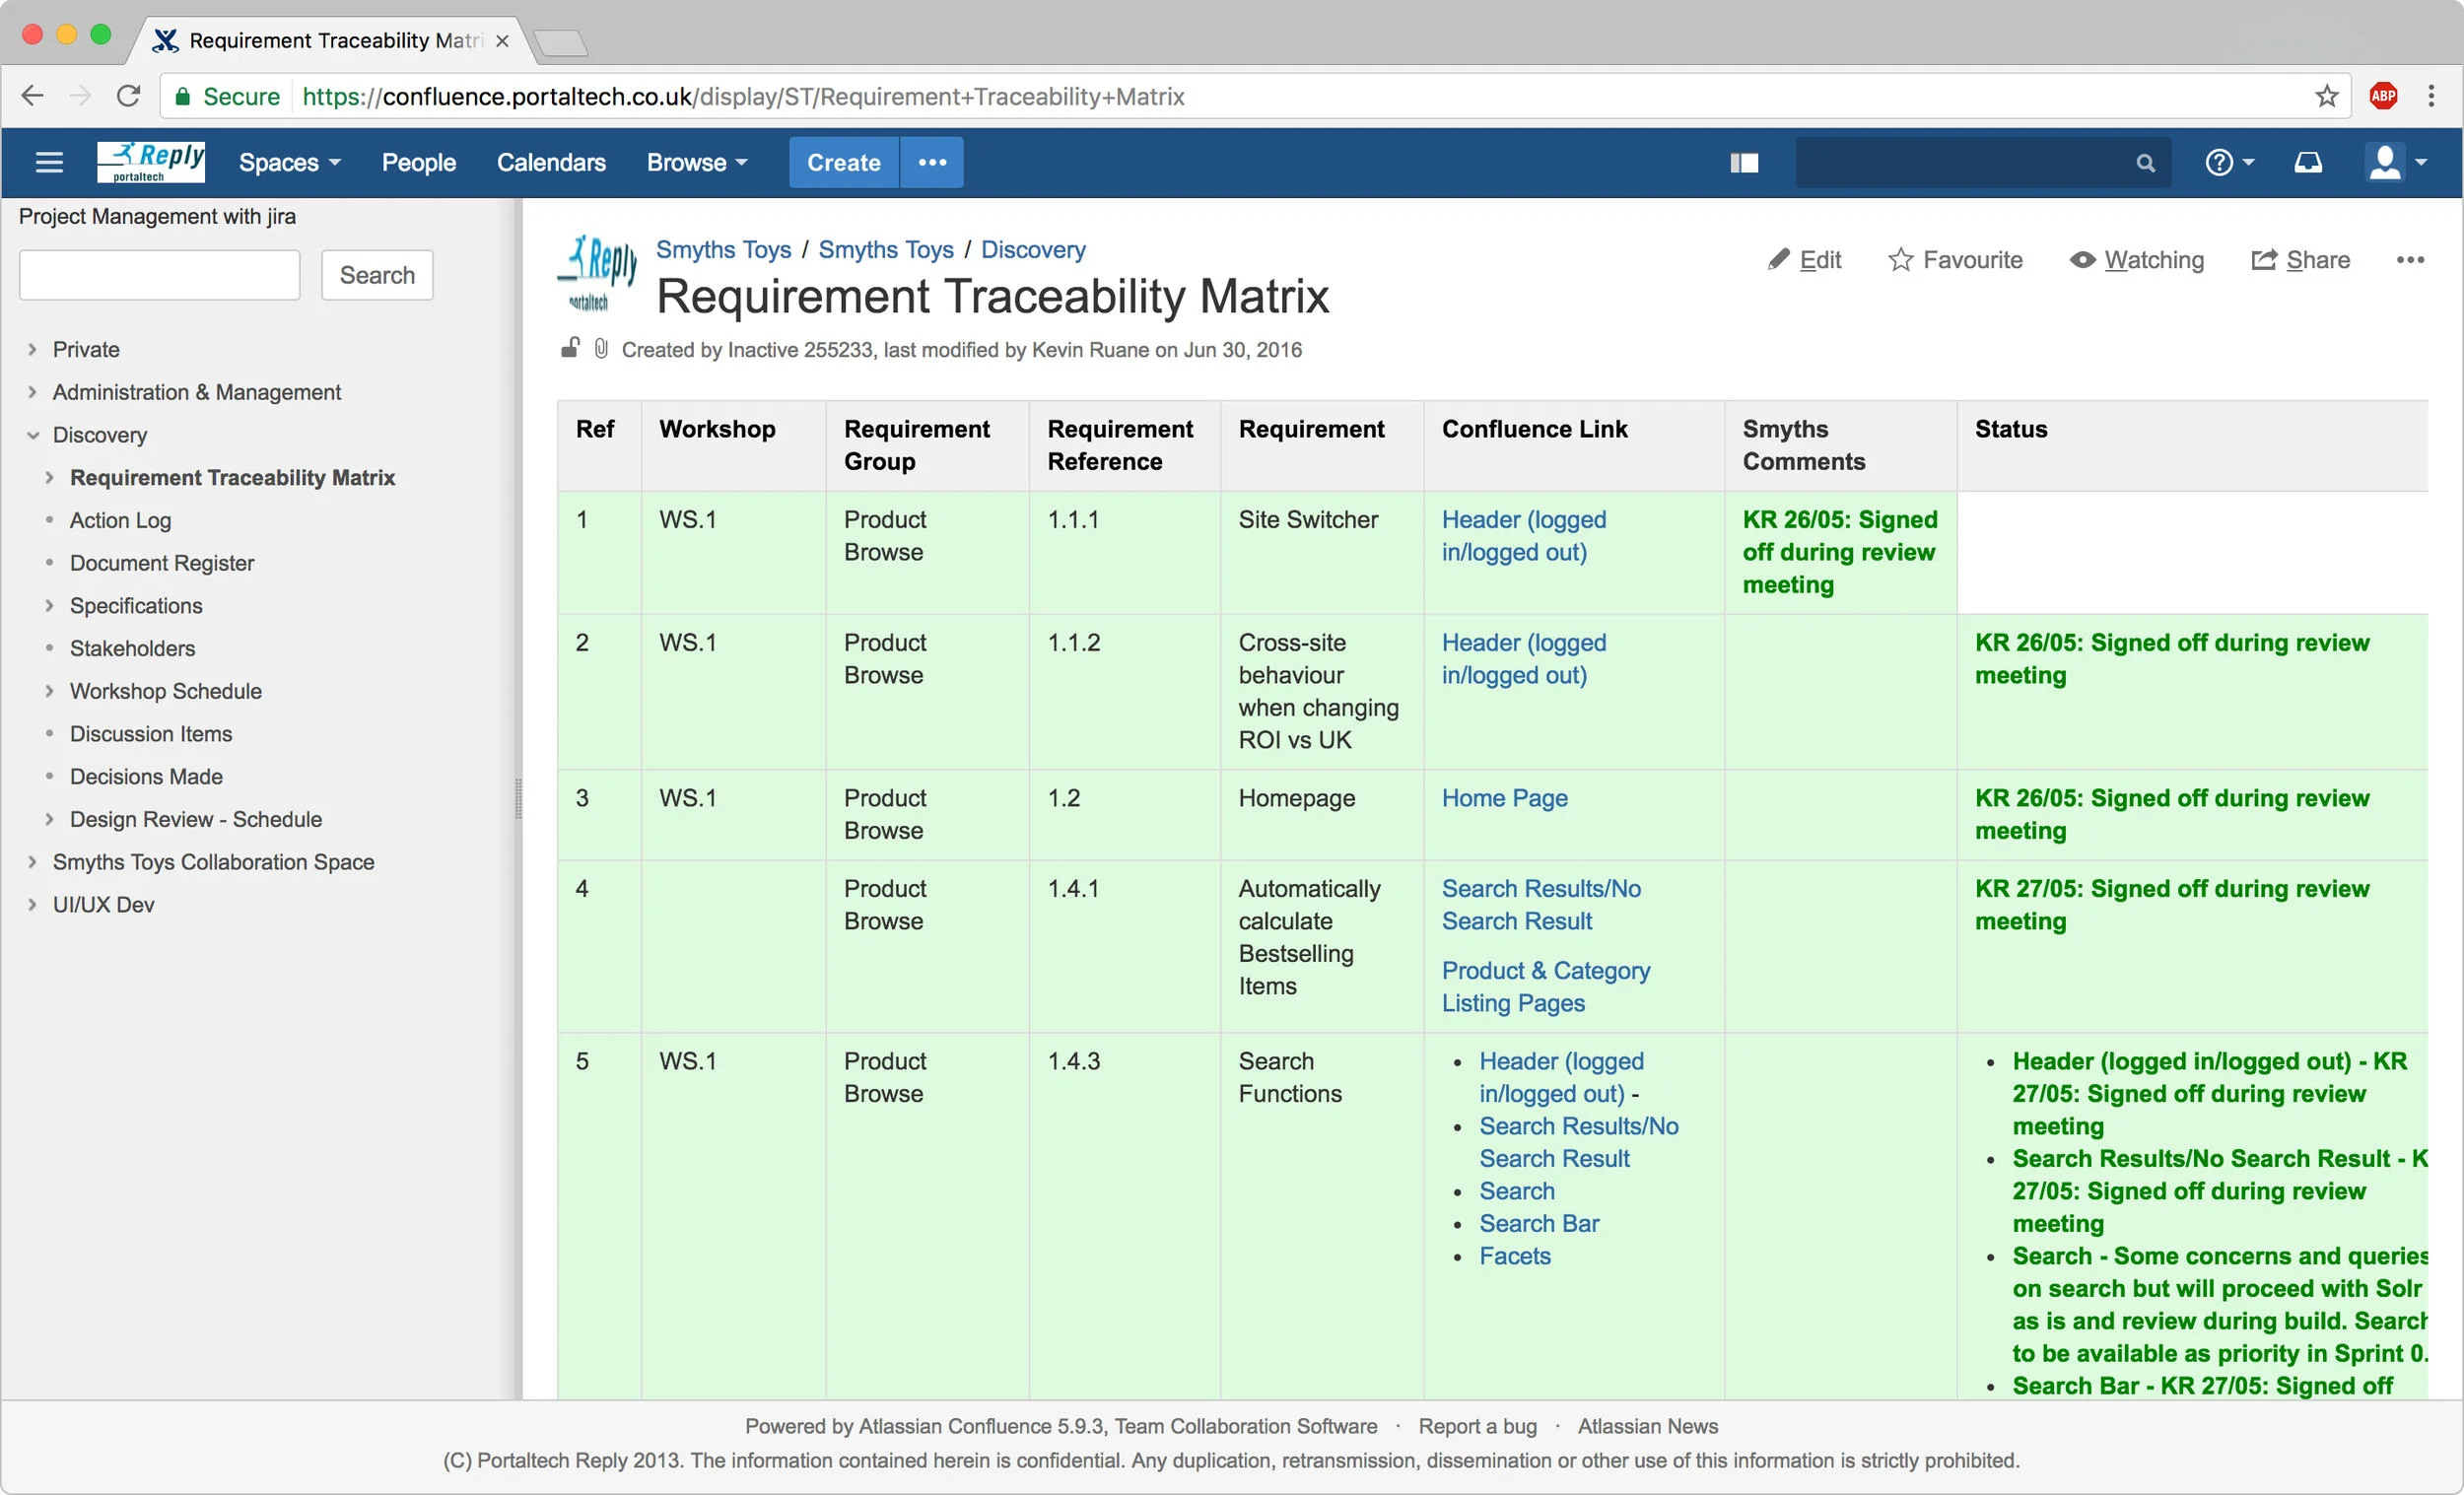Image resolution: width=2464 pixels, height=1495 pixels.
Task: Toggle the sidebar panel icon in the header
Action: point(1744,163)
